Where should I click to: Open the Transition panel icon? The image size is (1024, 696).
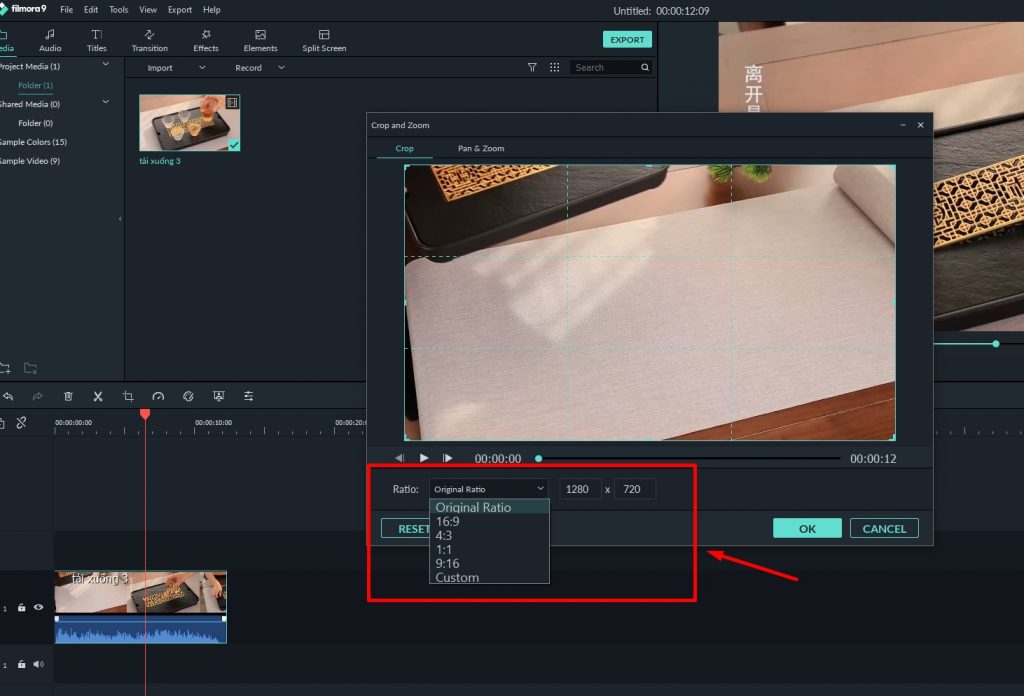coord(149,39)
